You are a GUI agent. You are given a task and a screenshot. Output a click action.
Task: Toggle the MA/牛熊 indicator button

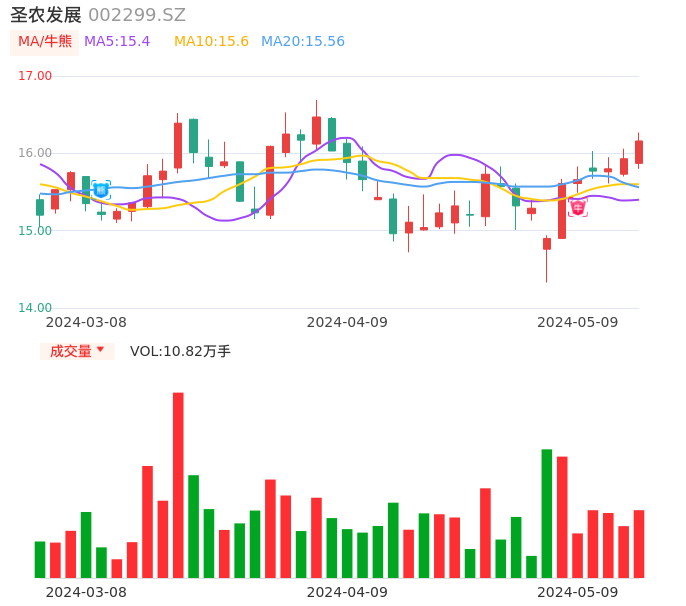pyautogui.click(x=44, y=42)
